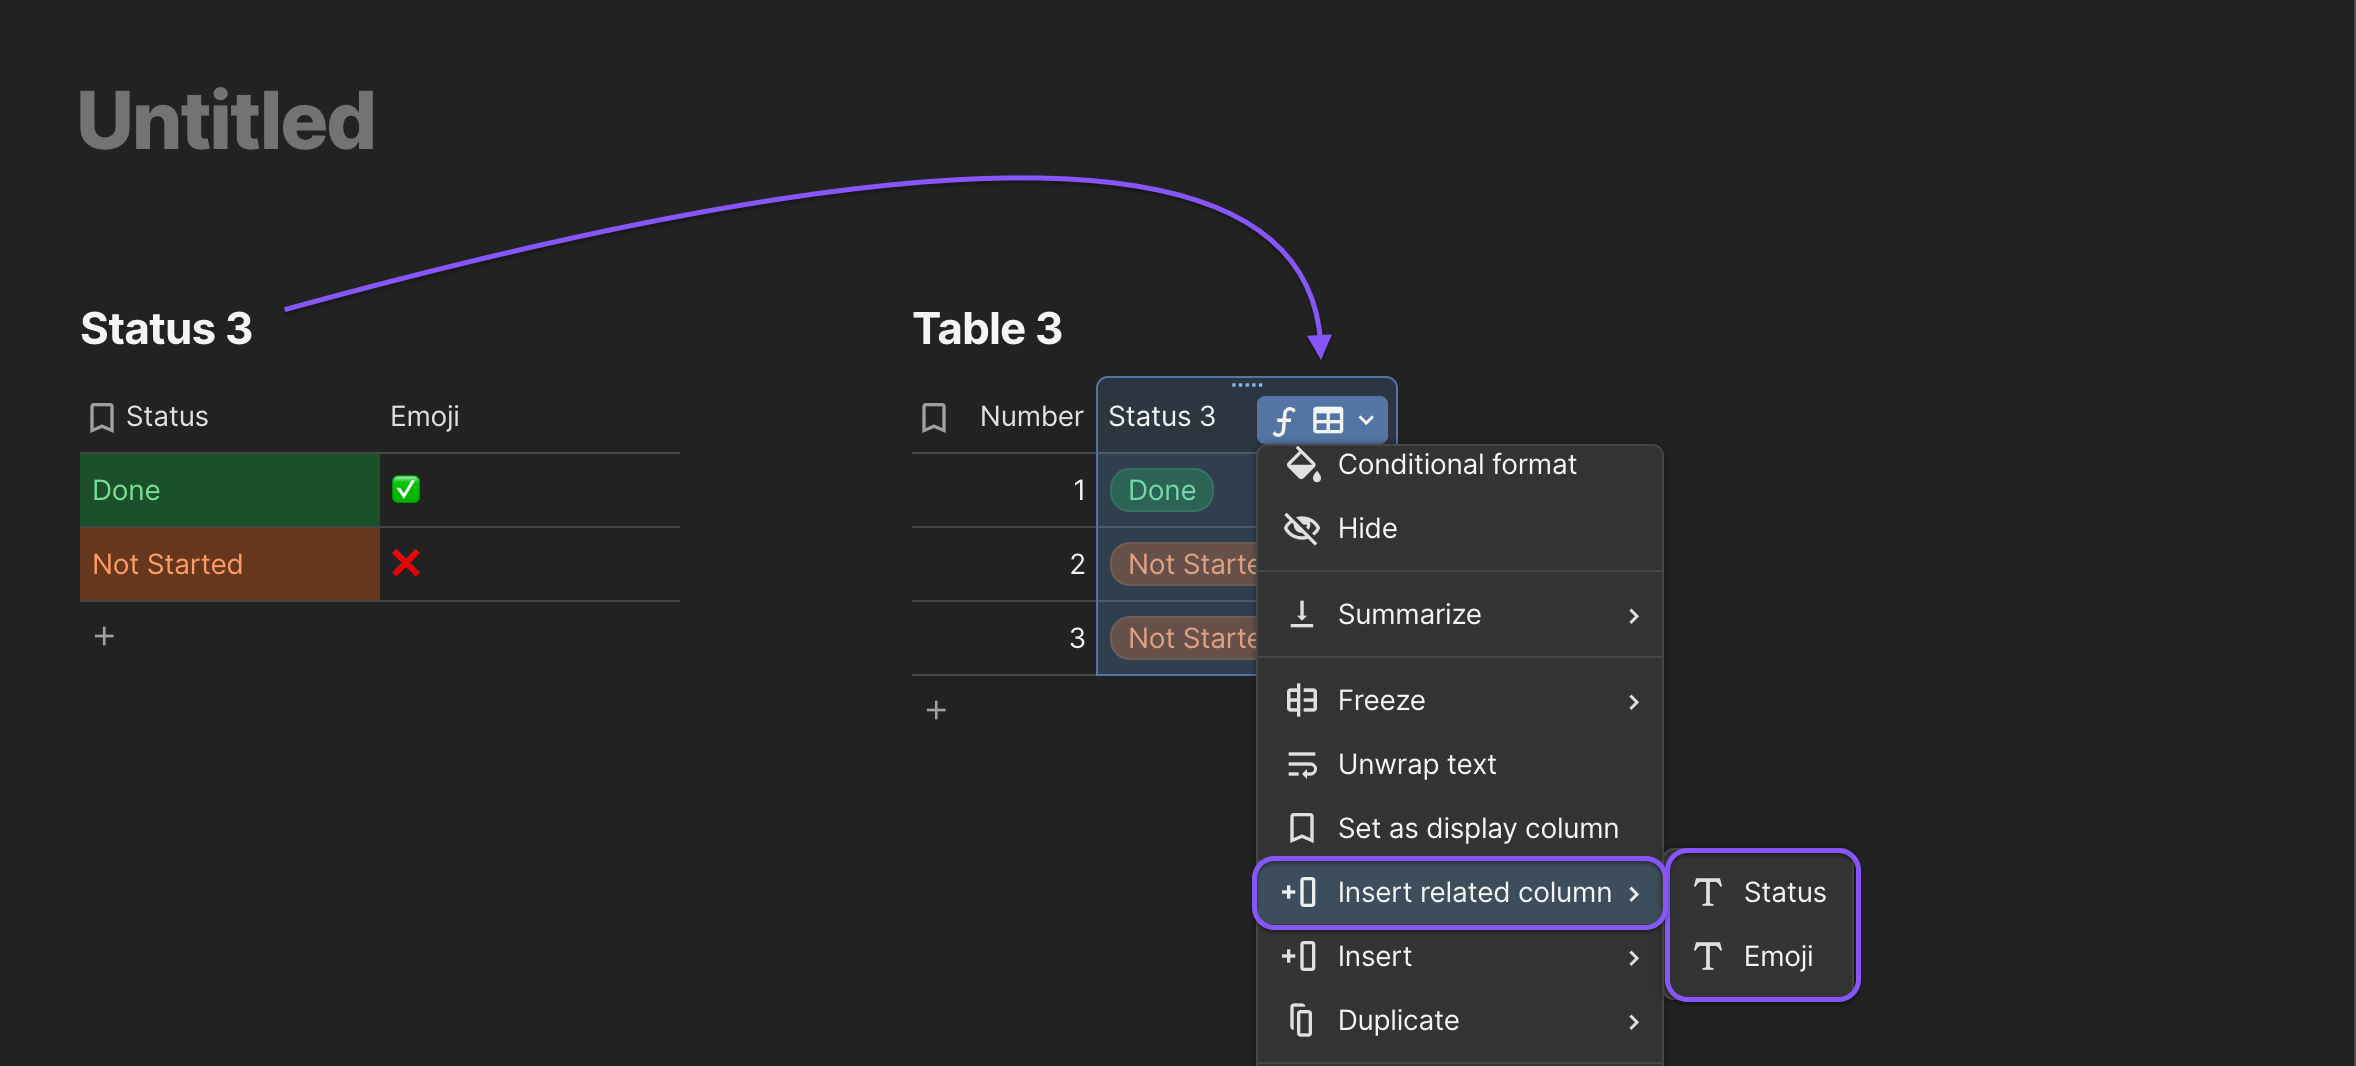Image resolution: width=2356 pixels, height=1066 pixels.
Task: Click the green checkmark emoji cell
Action: [x=406, y=490]
